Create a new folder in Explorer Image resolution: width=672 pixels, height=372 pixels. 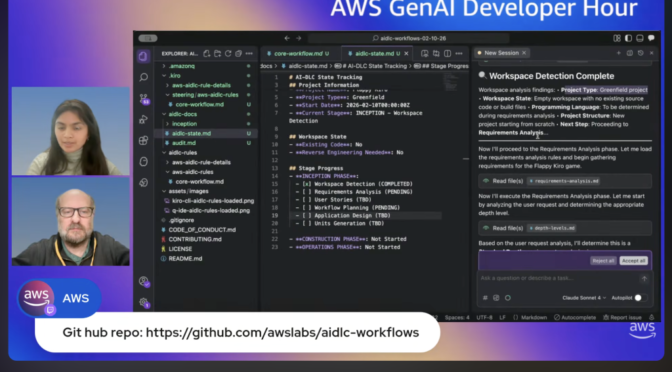217,54
